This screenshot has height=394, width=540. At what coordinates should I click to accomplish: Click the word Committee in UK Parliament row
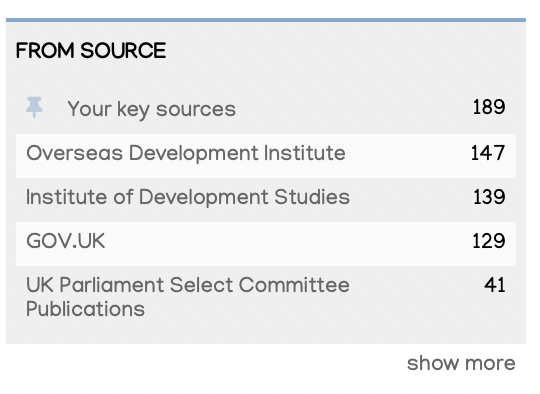click(294, 285)
